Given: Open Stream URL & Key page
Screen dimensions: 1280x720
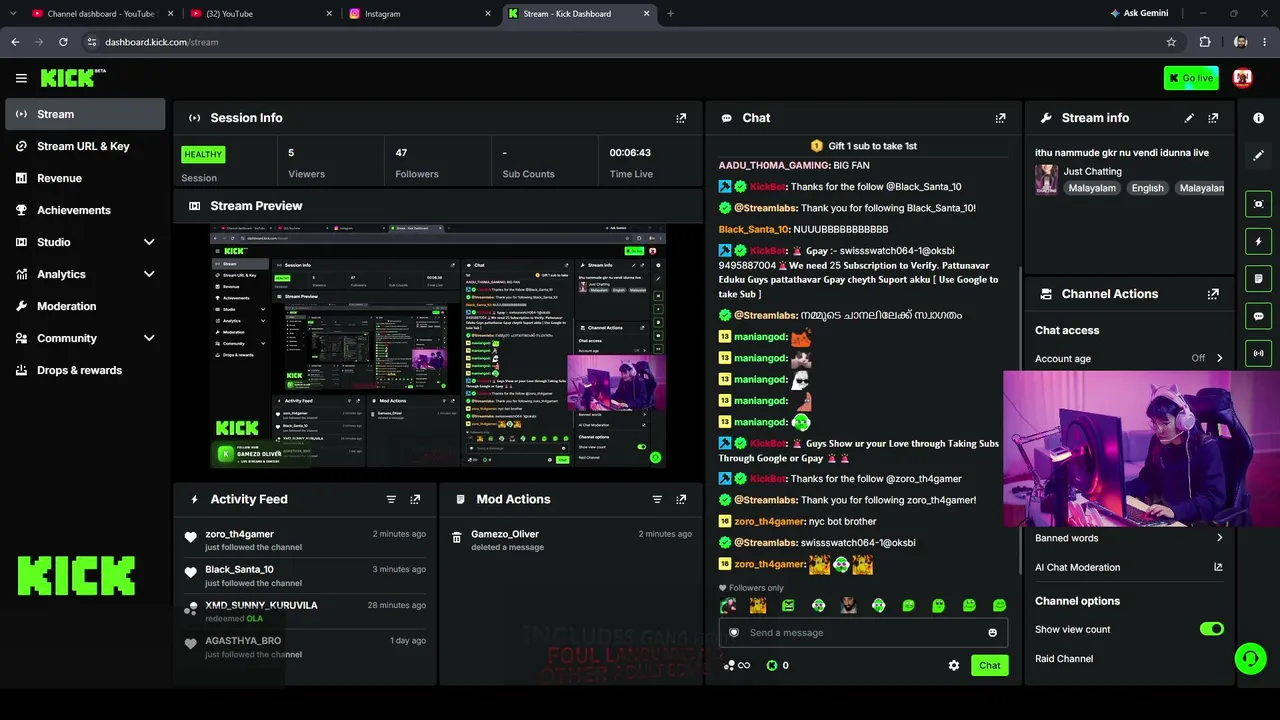Looking at the screenshot, I should click(x=85, y=146).
